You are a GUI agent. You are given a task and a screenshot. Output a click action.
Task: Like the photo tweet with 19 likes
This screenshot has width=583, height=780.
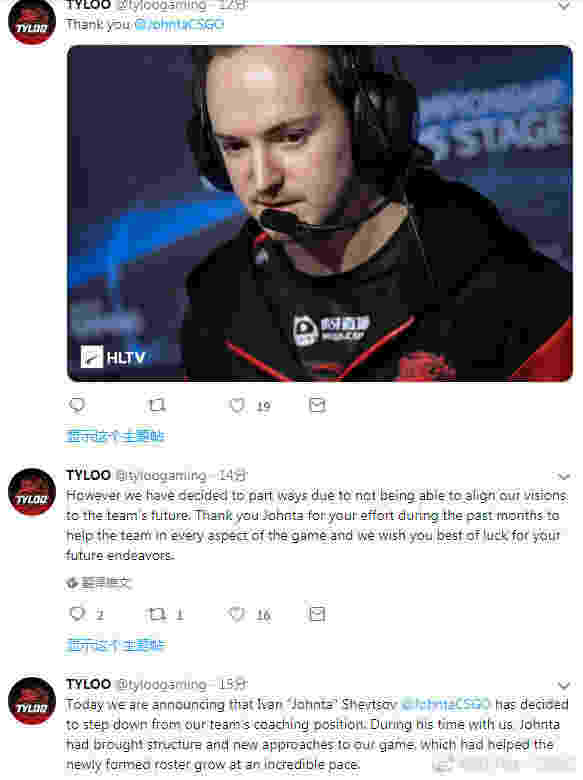pyautogui.click(x=237, y=405)
